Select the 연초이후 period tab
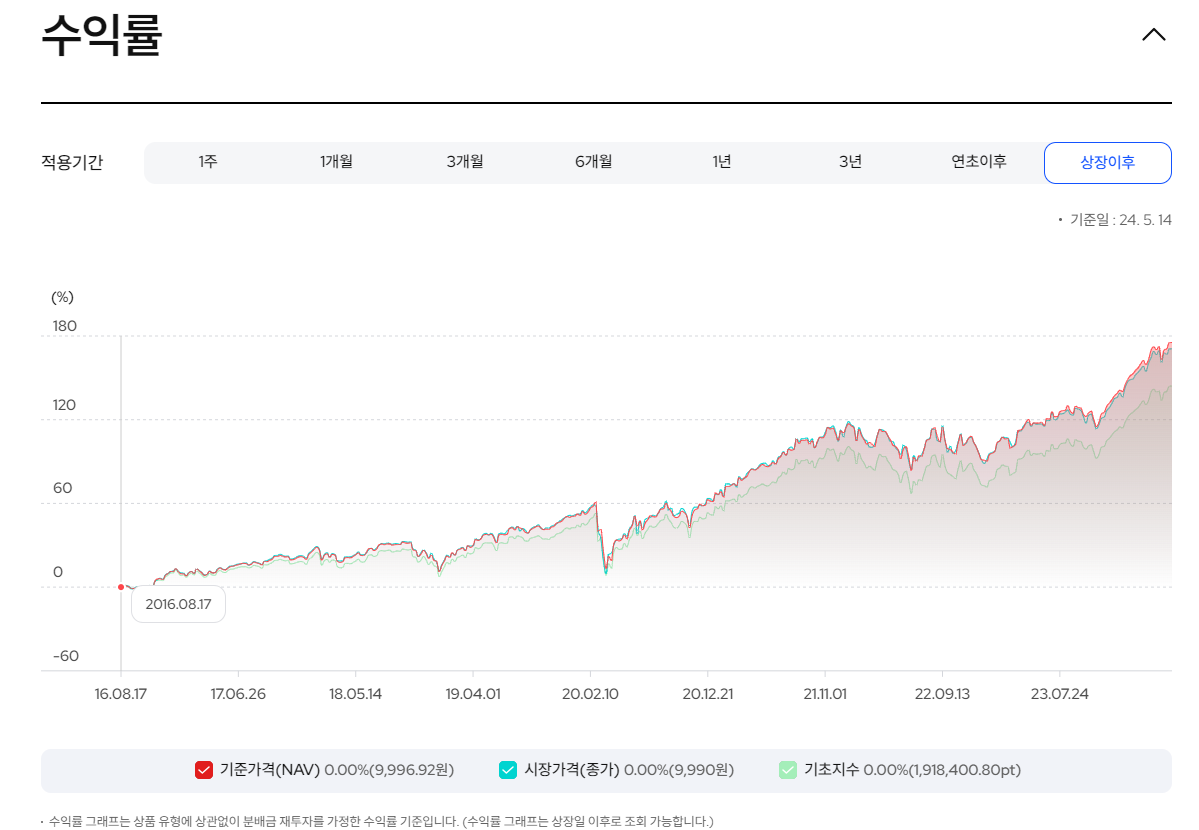Image resolution: width=1199 pixels, height=830 pixels. pyautogui.click(x=979, y=162)
